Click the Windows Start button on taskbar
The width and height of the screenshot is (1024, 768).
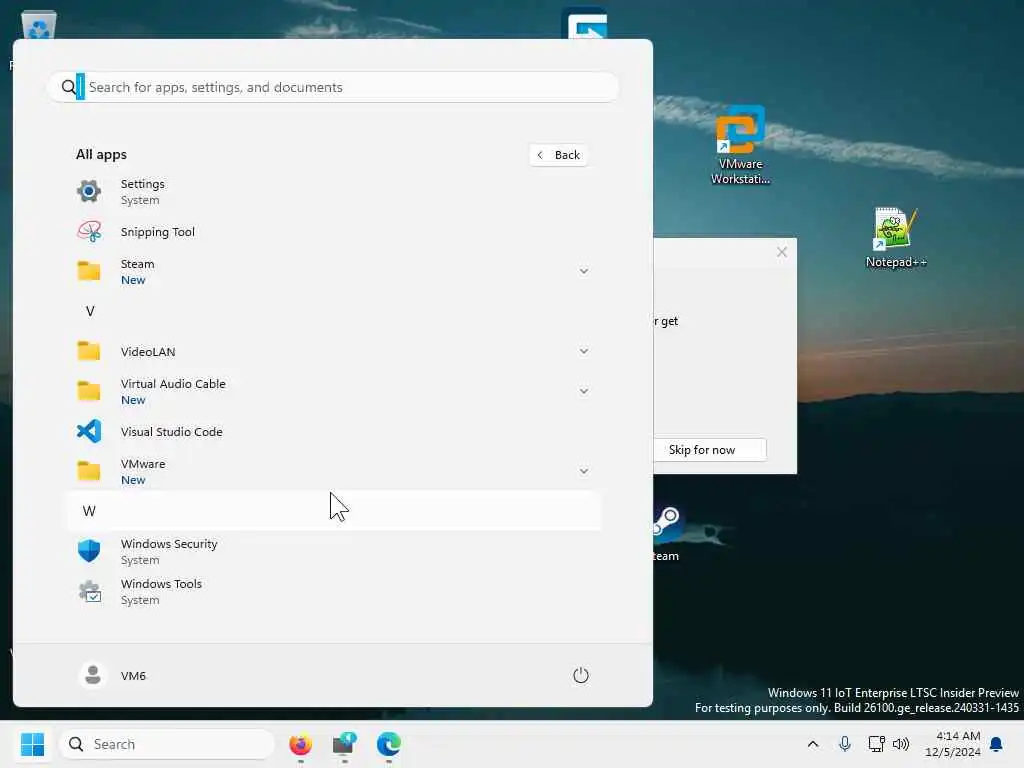(32, 744)
